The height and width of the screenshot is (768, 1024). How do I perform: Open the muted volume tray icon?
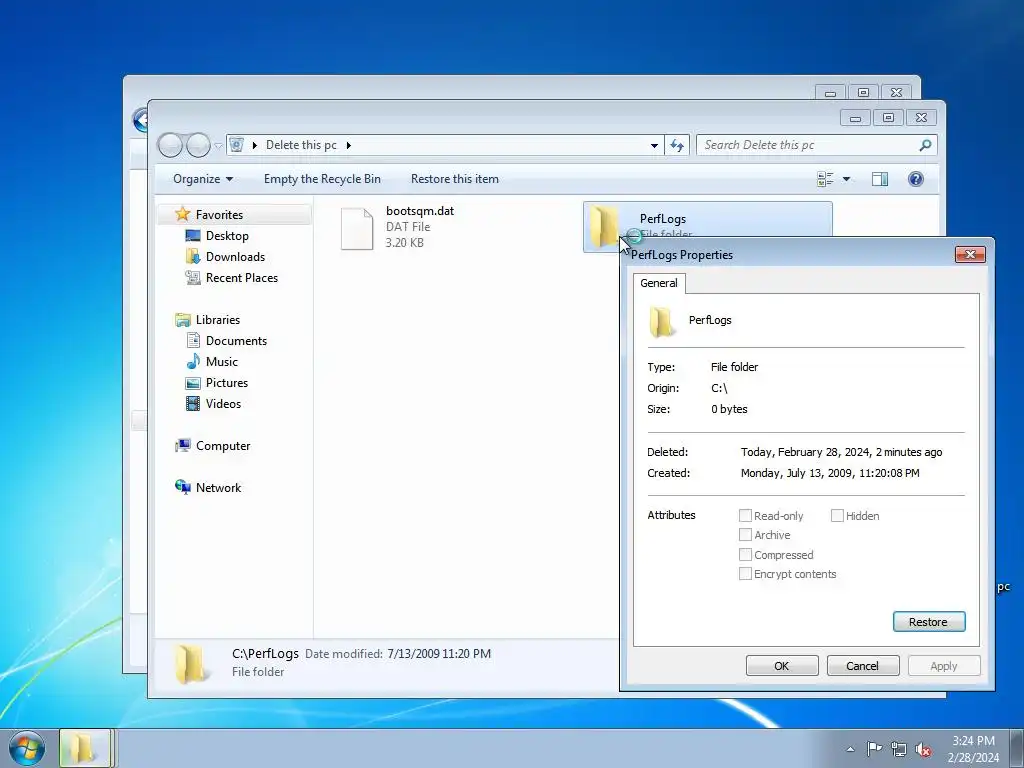pyautogui.click(x=923, y=750)
